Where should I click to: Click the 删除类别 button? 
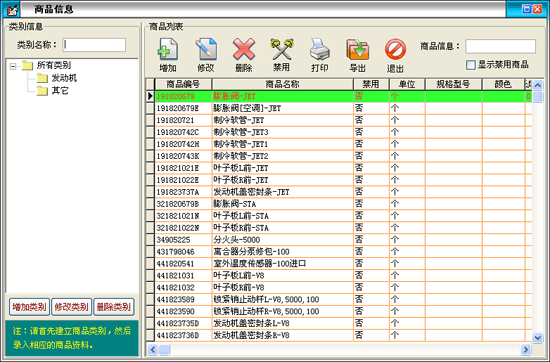click(x=114, y=307)
